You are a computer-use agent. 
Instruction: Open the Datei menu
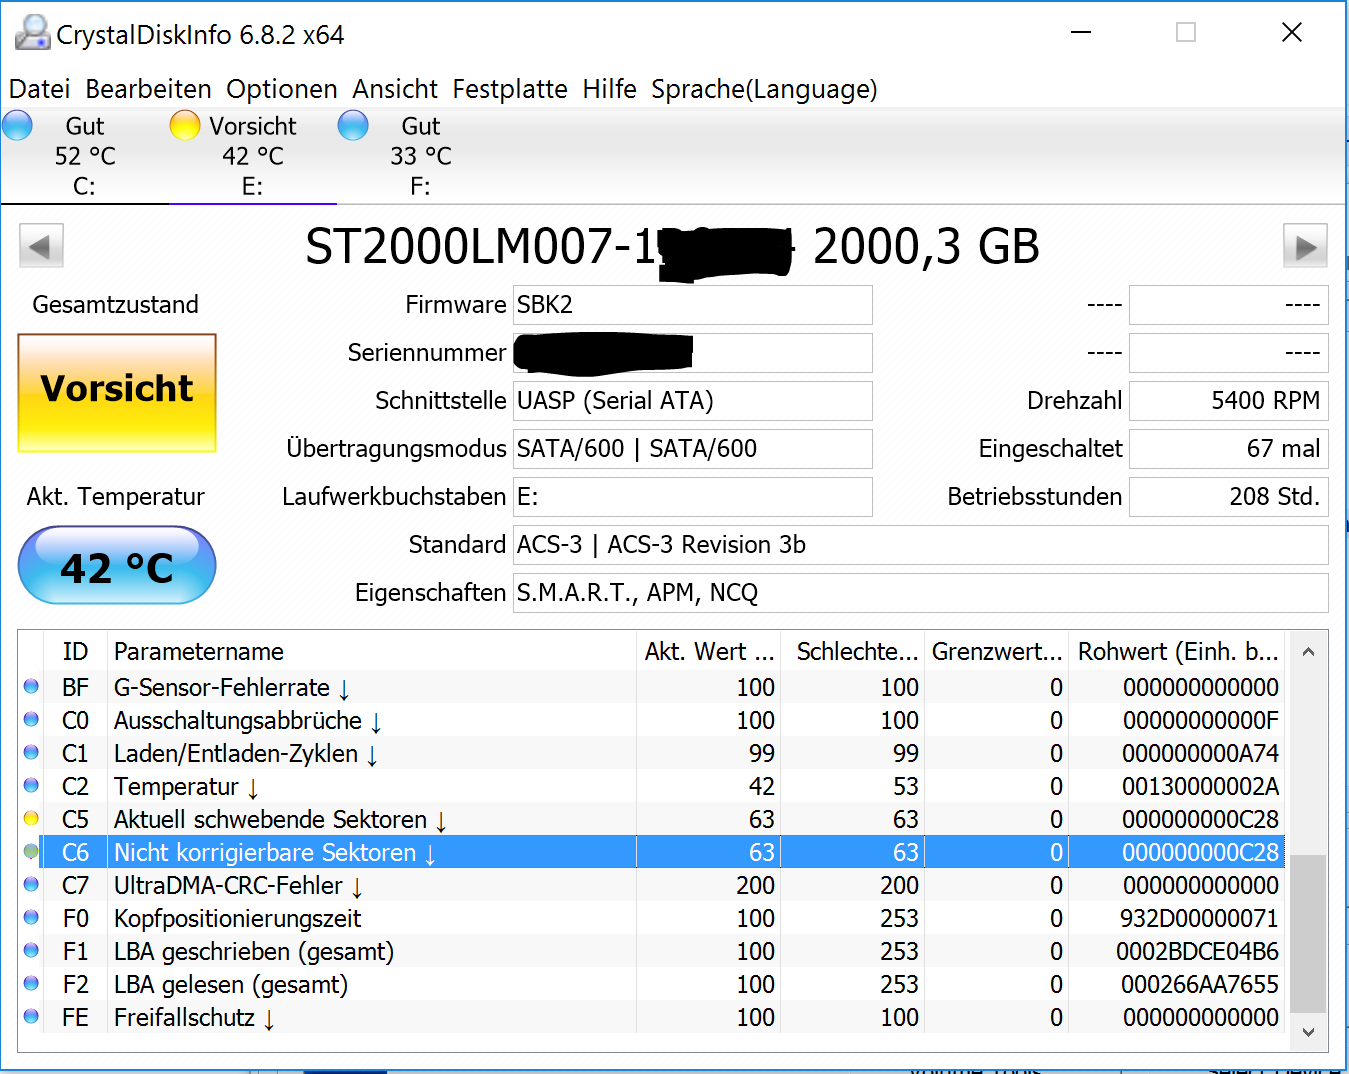(x=39, y=89)
